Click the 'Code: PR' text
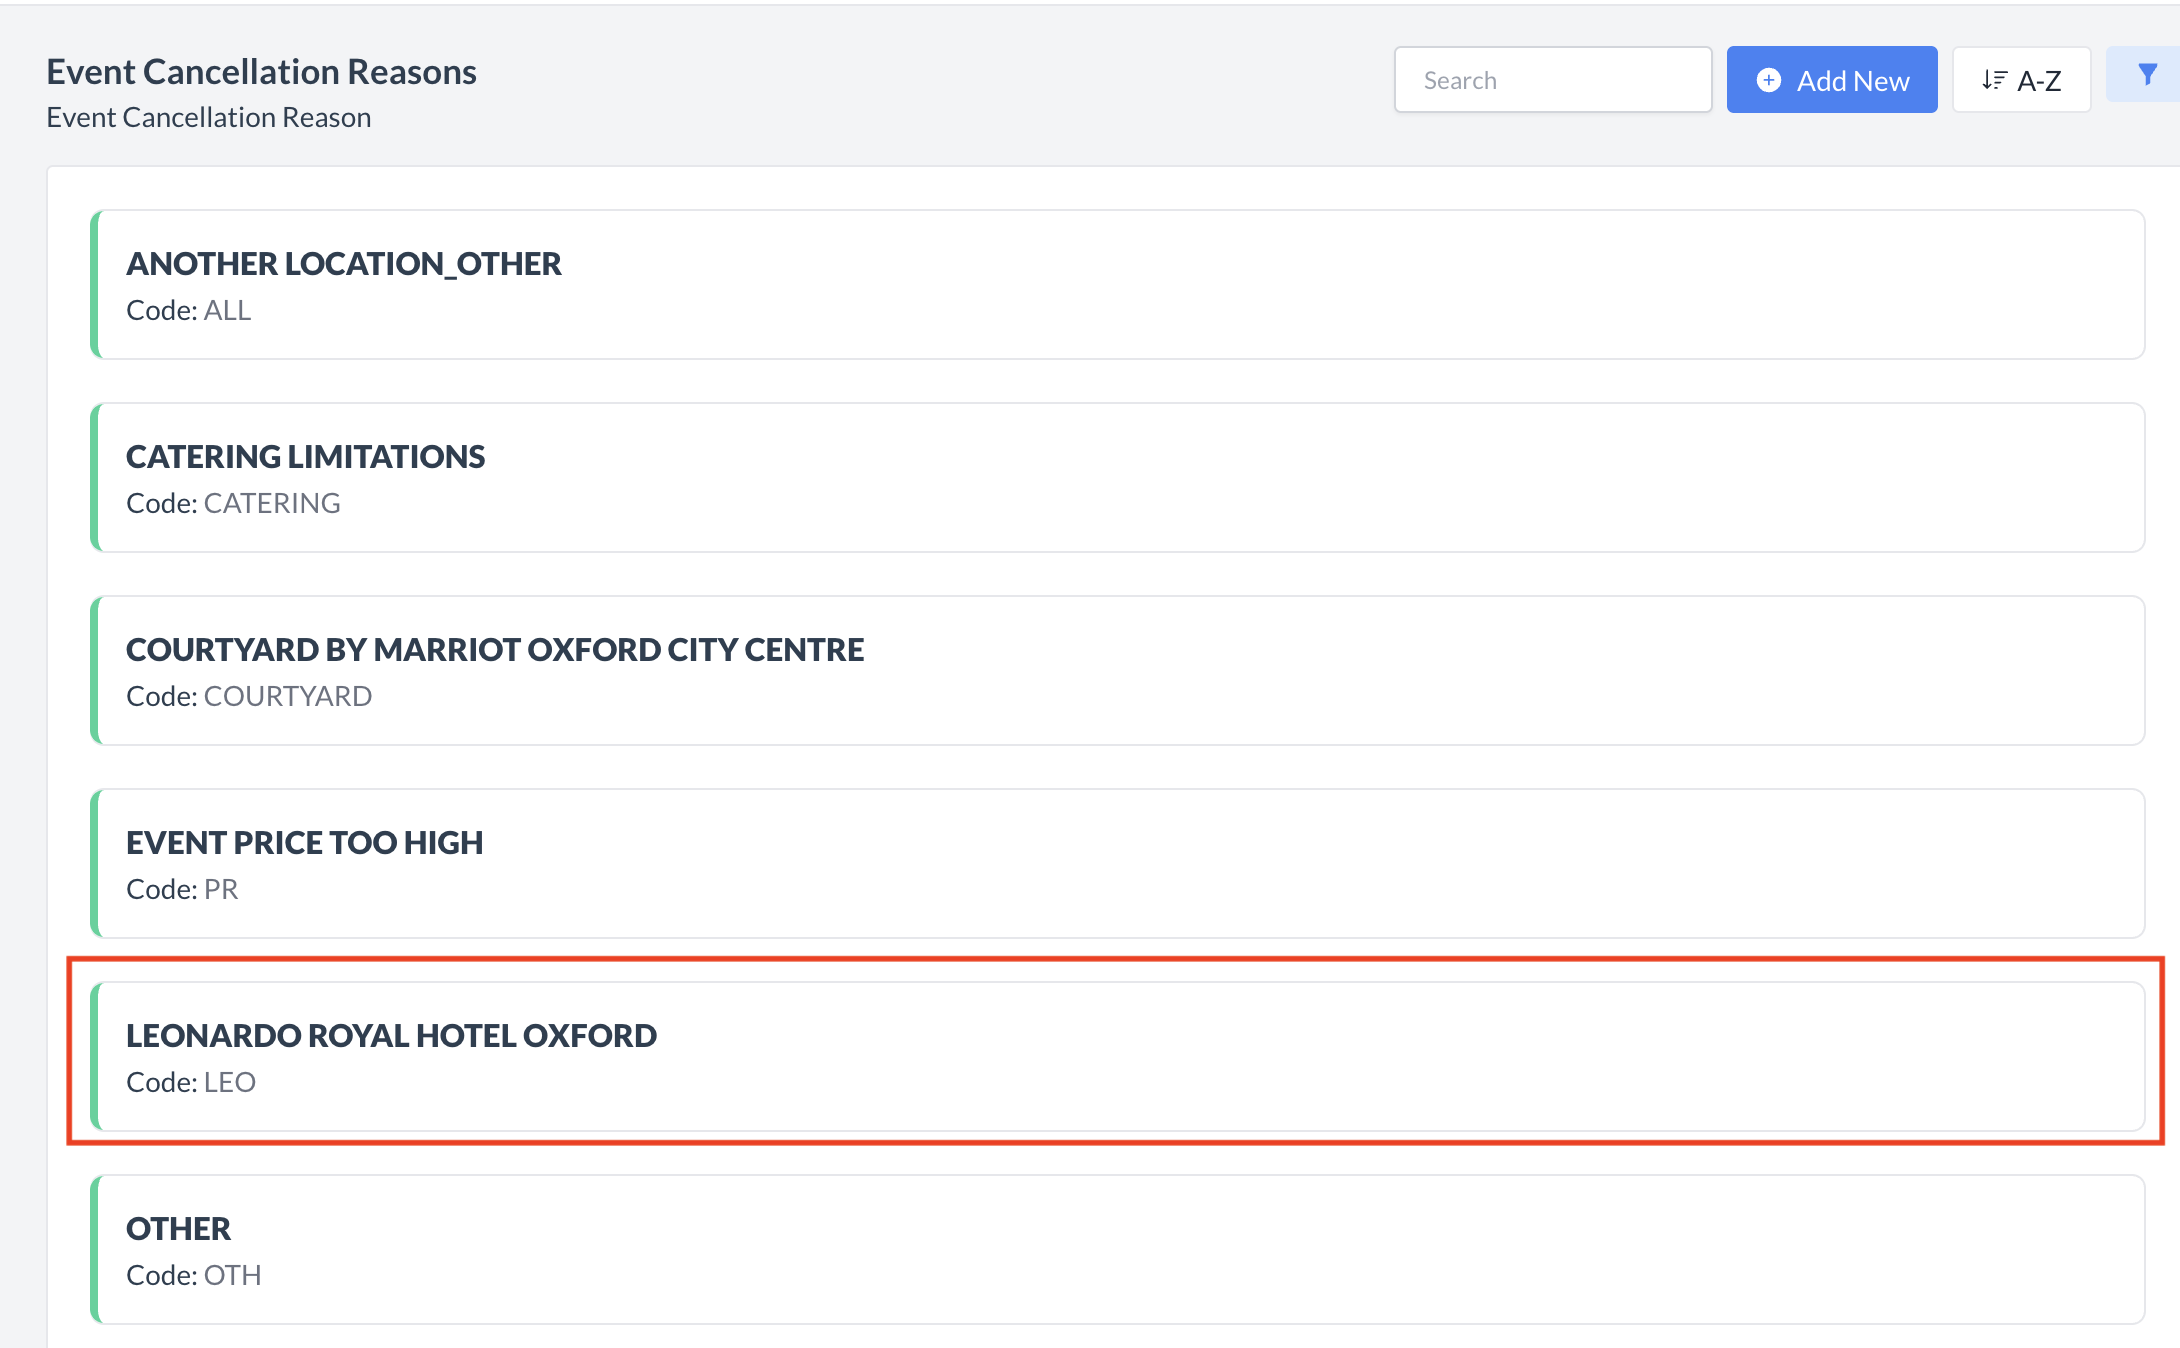Viewport: 2180px width, 1348px height. pos(182,889)
